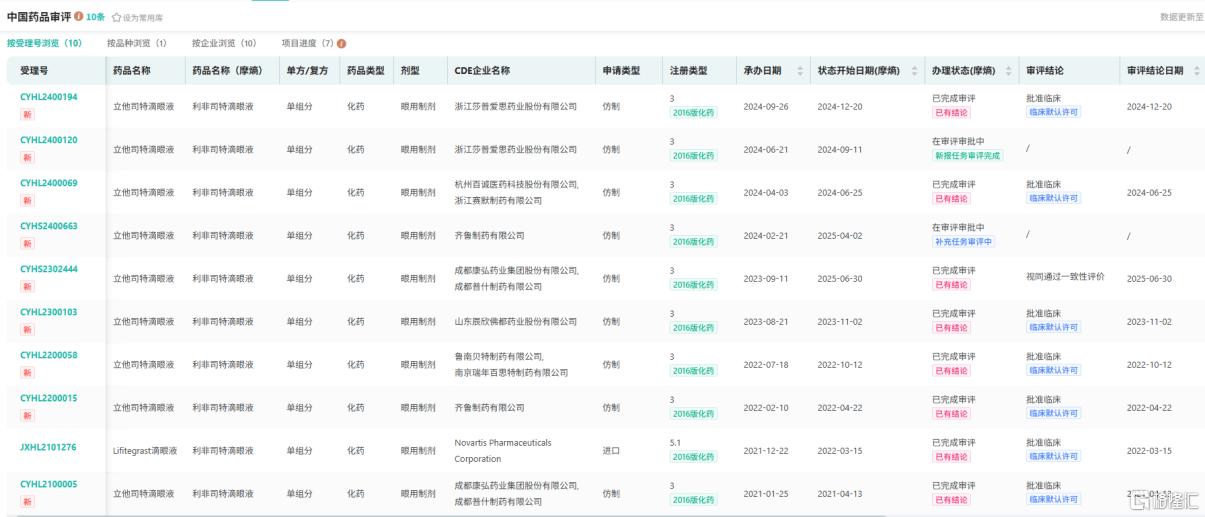Select Novartis Pharmaceuticals Corporation company cell
1205x517 pixels.
point(503,450)
